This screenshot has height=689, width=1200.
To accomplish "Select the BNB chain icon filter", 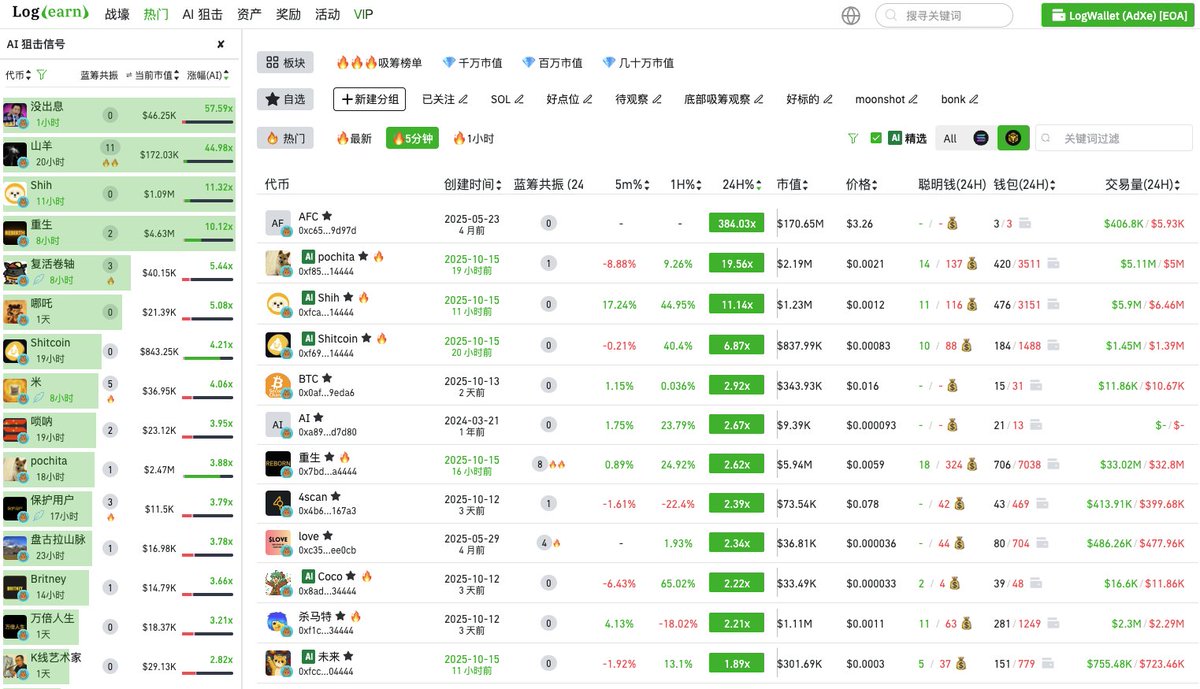I will click(1013, 138).
